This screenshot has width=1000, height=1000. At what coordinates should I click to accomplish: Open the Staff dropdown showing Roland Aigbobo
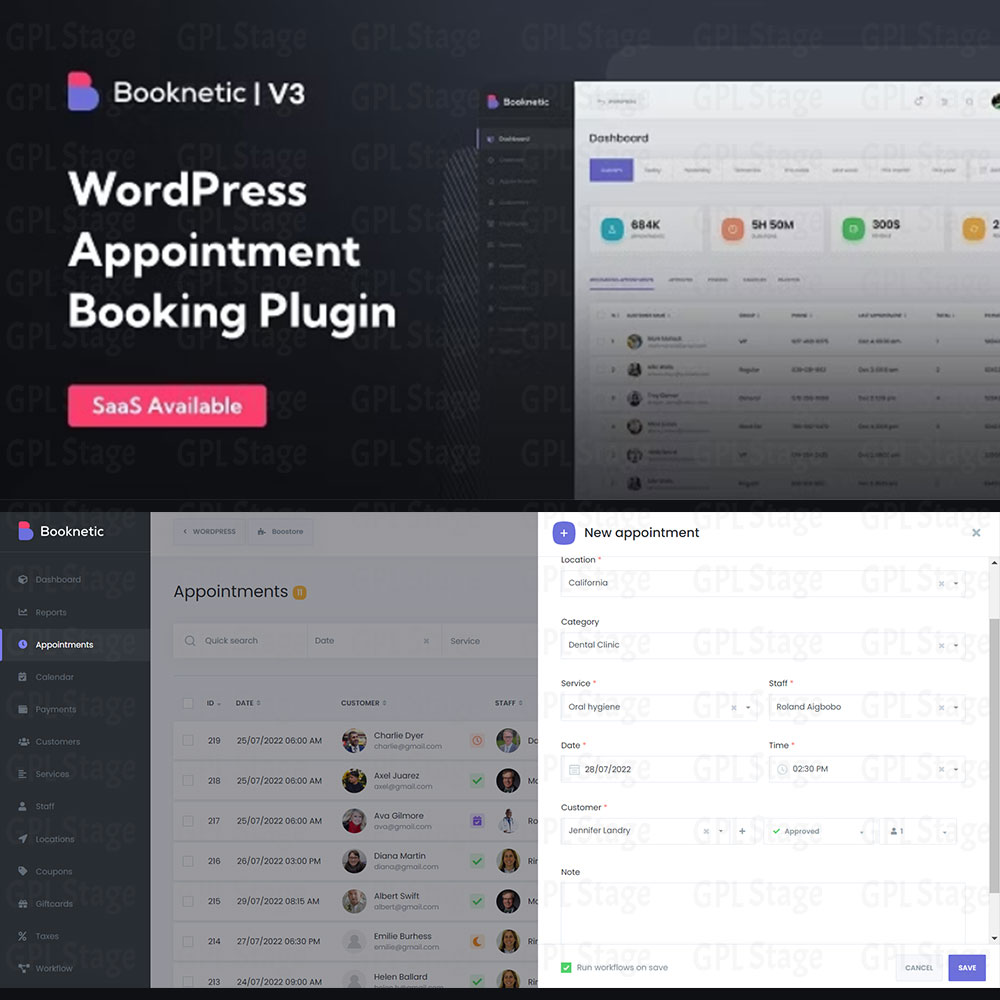point(867,707)
